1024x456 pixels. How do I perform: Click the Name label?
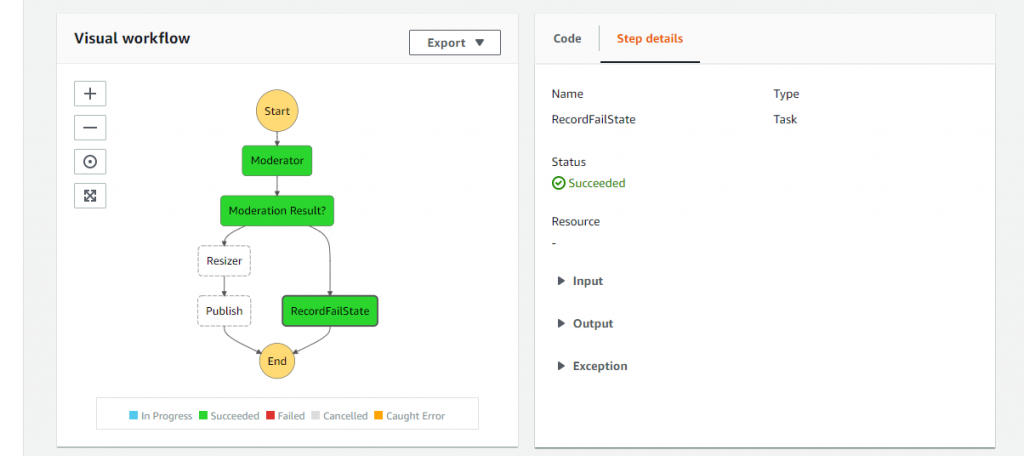click(568, 94)
